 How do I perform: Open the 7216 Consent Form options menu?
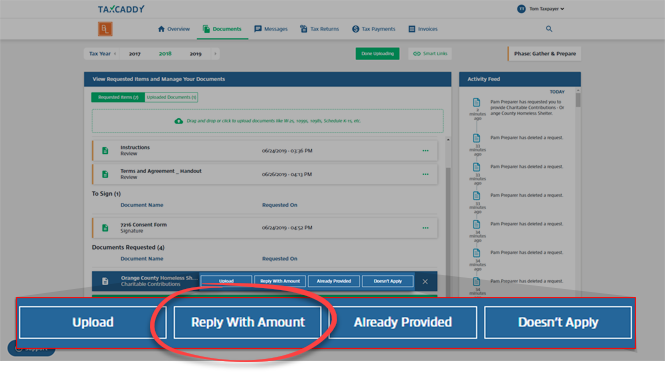coord(425,228)
